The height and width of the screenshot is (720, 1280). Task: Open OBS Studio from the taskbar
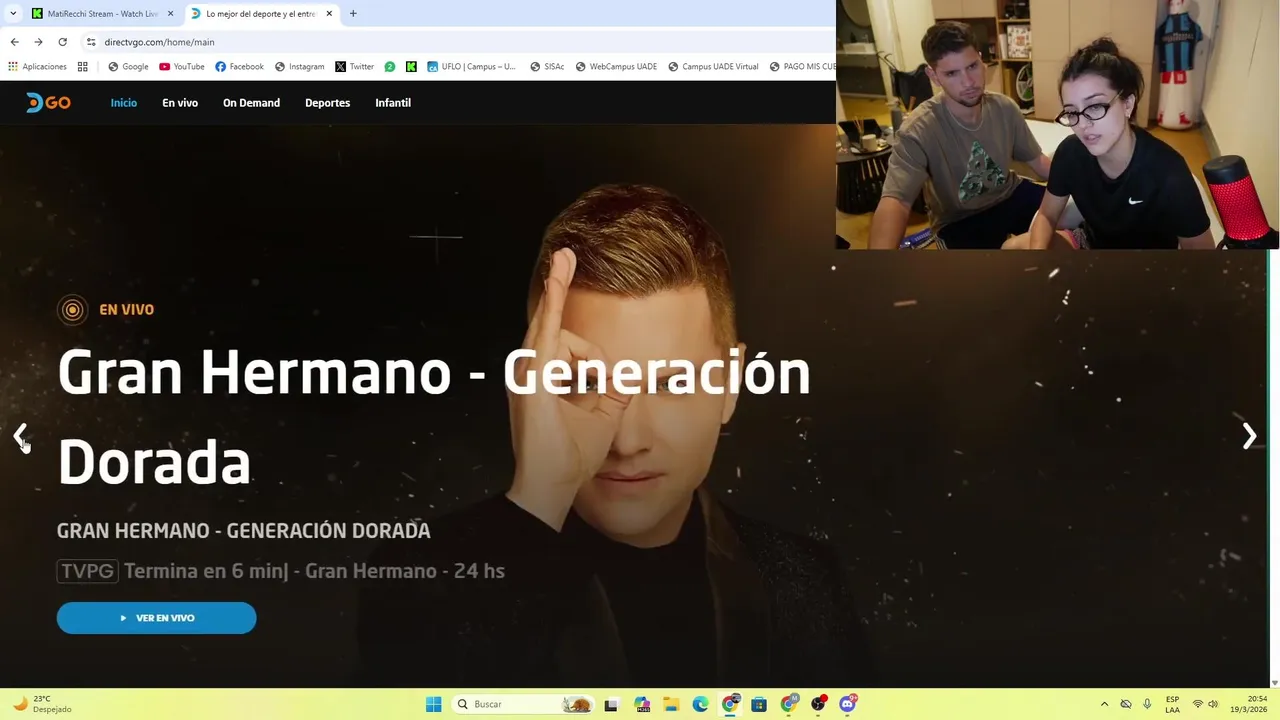[x=818, y=704]
